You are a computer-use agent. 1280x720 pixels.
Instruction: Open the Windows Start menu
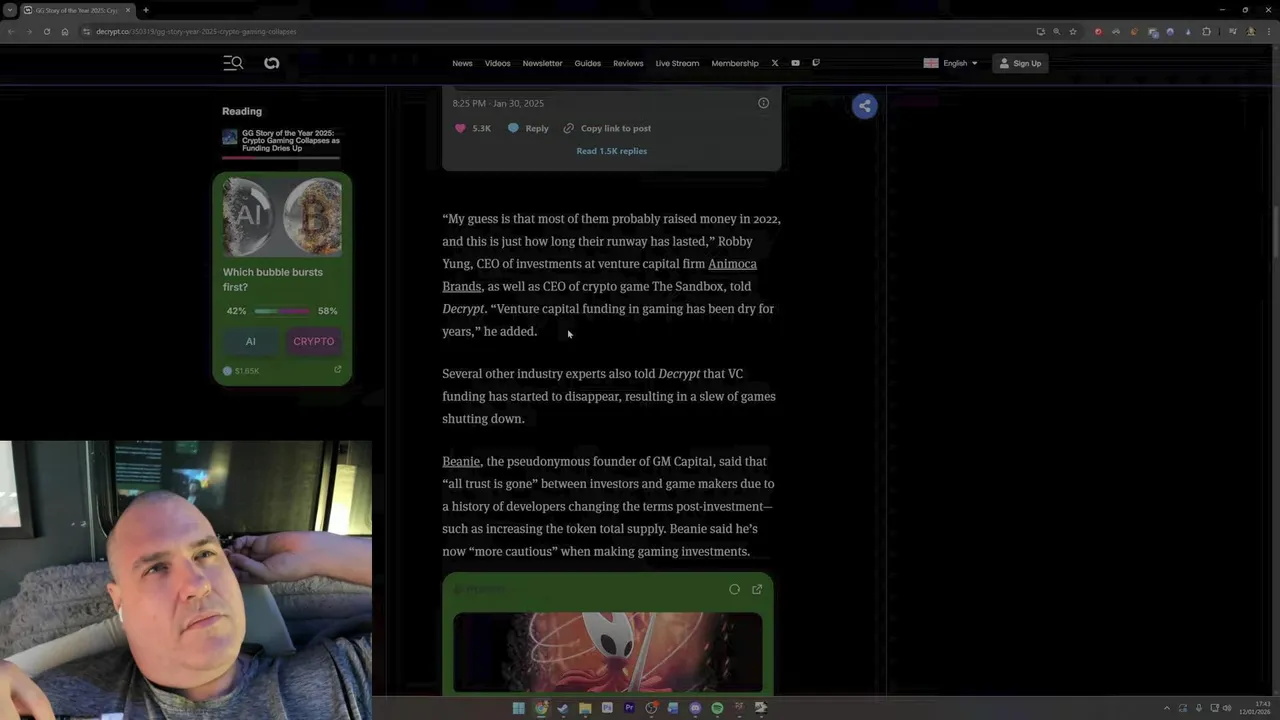518,708
